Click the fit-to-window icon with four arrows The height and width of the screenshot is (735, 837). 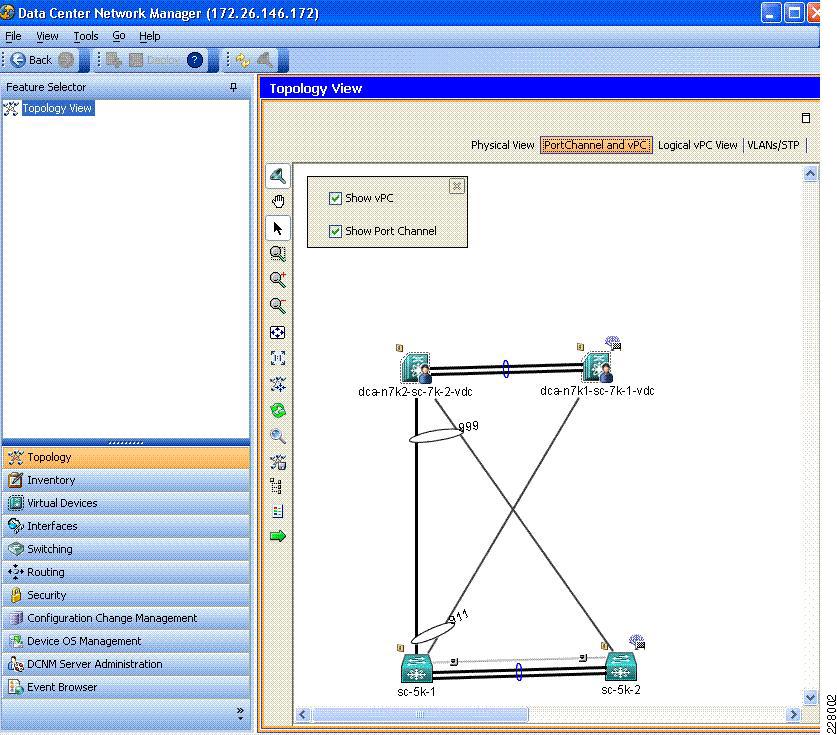click(278, 333)
